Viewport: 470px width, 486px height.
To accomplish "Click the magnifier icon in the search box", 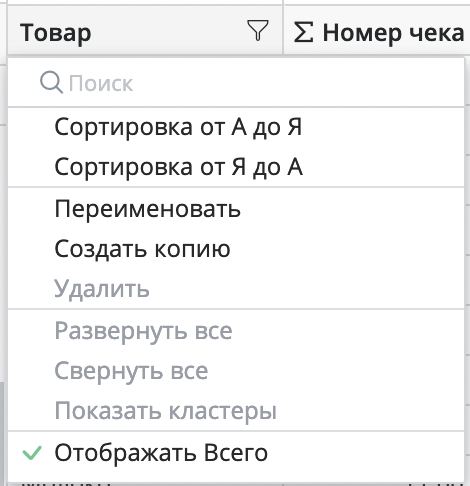I will [51, 82].
